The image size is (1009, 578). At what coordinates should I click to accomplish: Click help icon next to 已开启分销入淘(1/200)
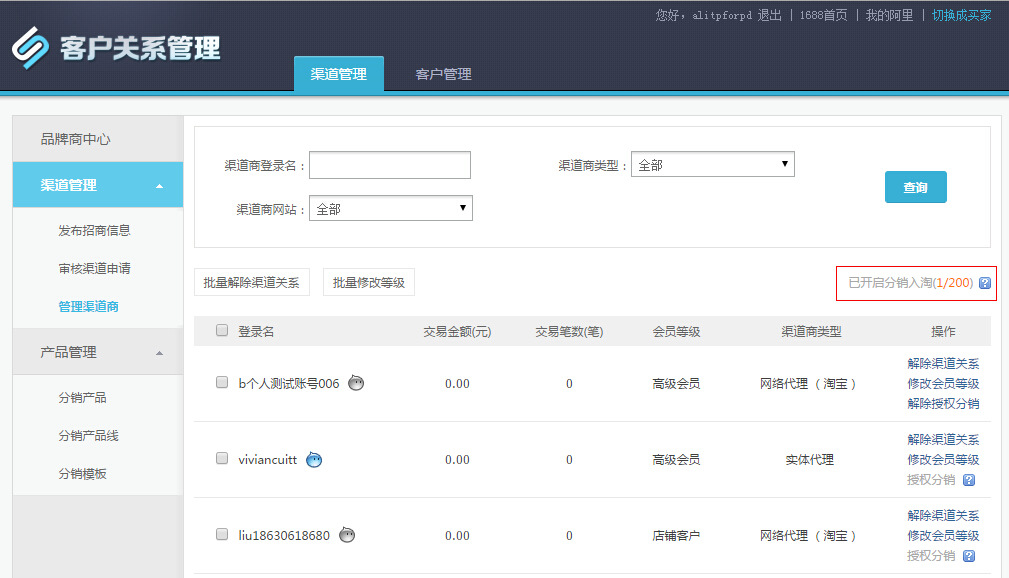pyautogui.click(x=985, y=284)
